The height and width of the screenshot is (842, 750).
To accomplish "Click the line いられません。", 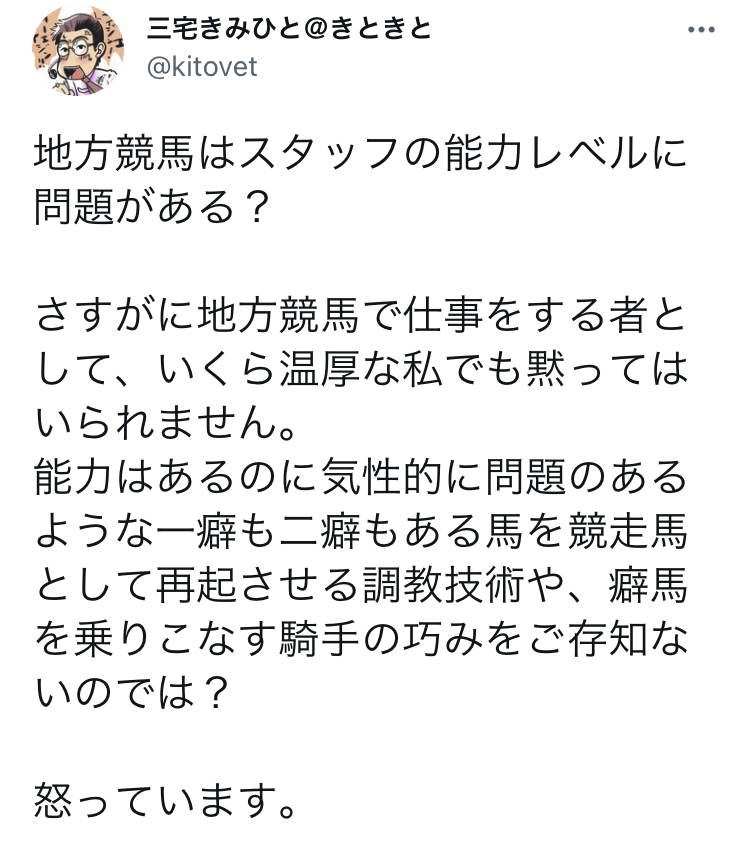I will coord(166,423).
